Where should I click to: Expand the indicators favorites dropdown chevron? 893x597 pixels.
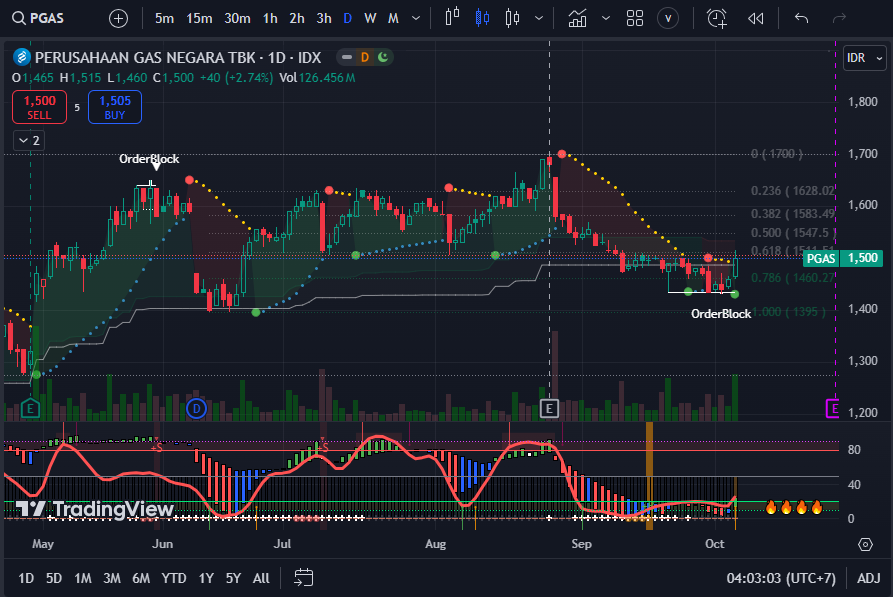(606, 18)
